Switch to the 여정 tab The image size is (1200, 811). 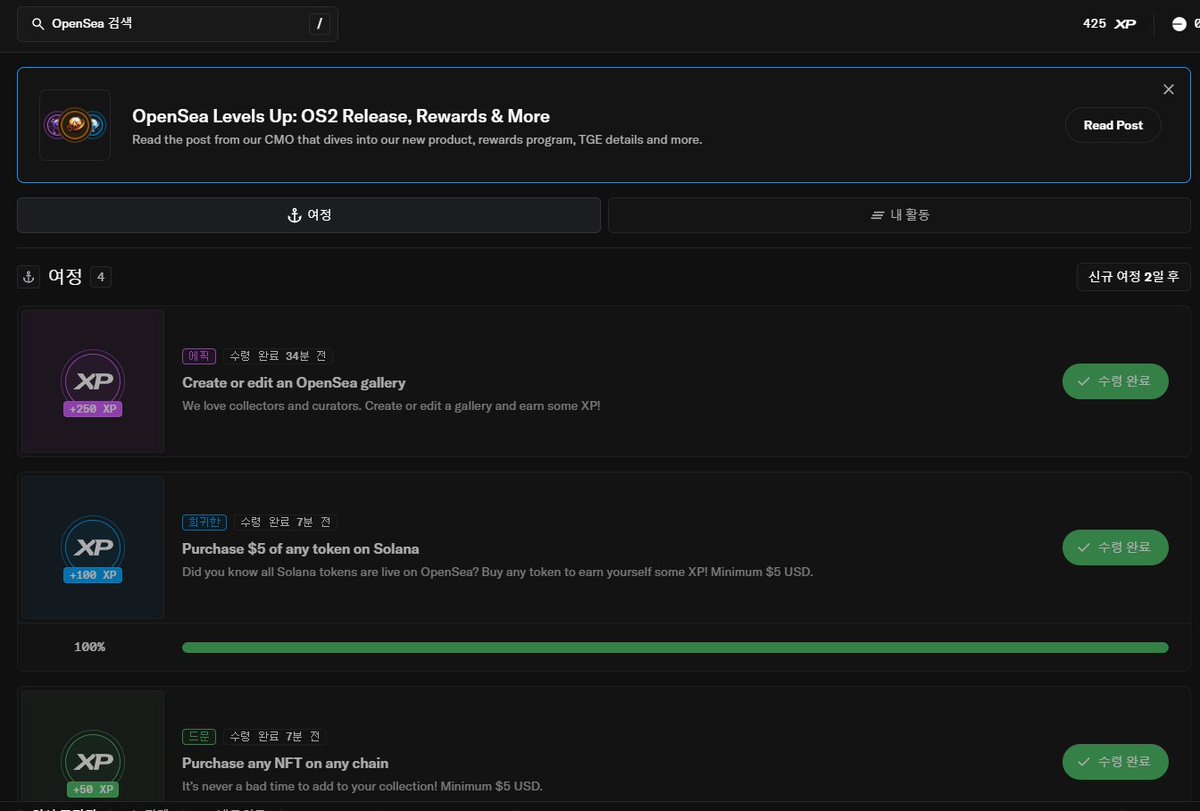(x=309, y=215)
